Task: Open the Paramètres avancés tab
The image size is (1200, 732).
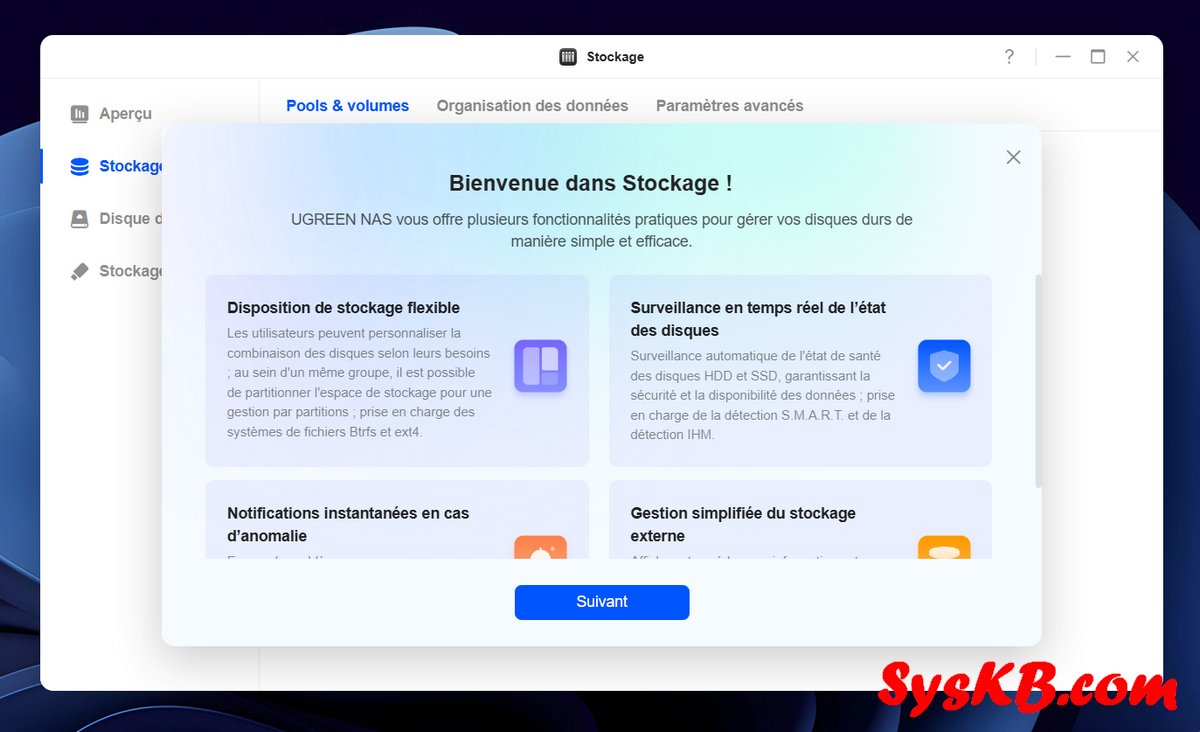Action: (729, 106)
